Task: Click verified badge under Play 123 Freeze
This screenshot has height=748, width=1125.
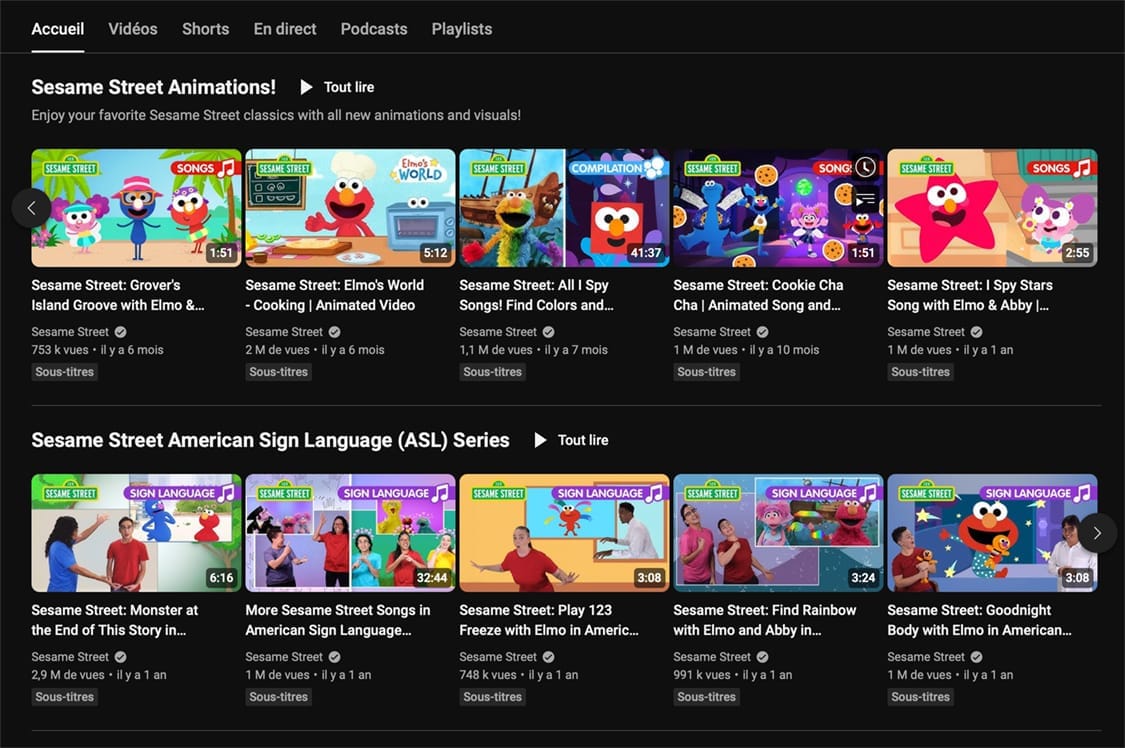Action: click(548, 657)
